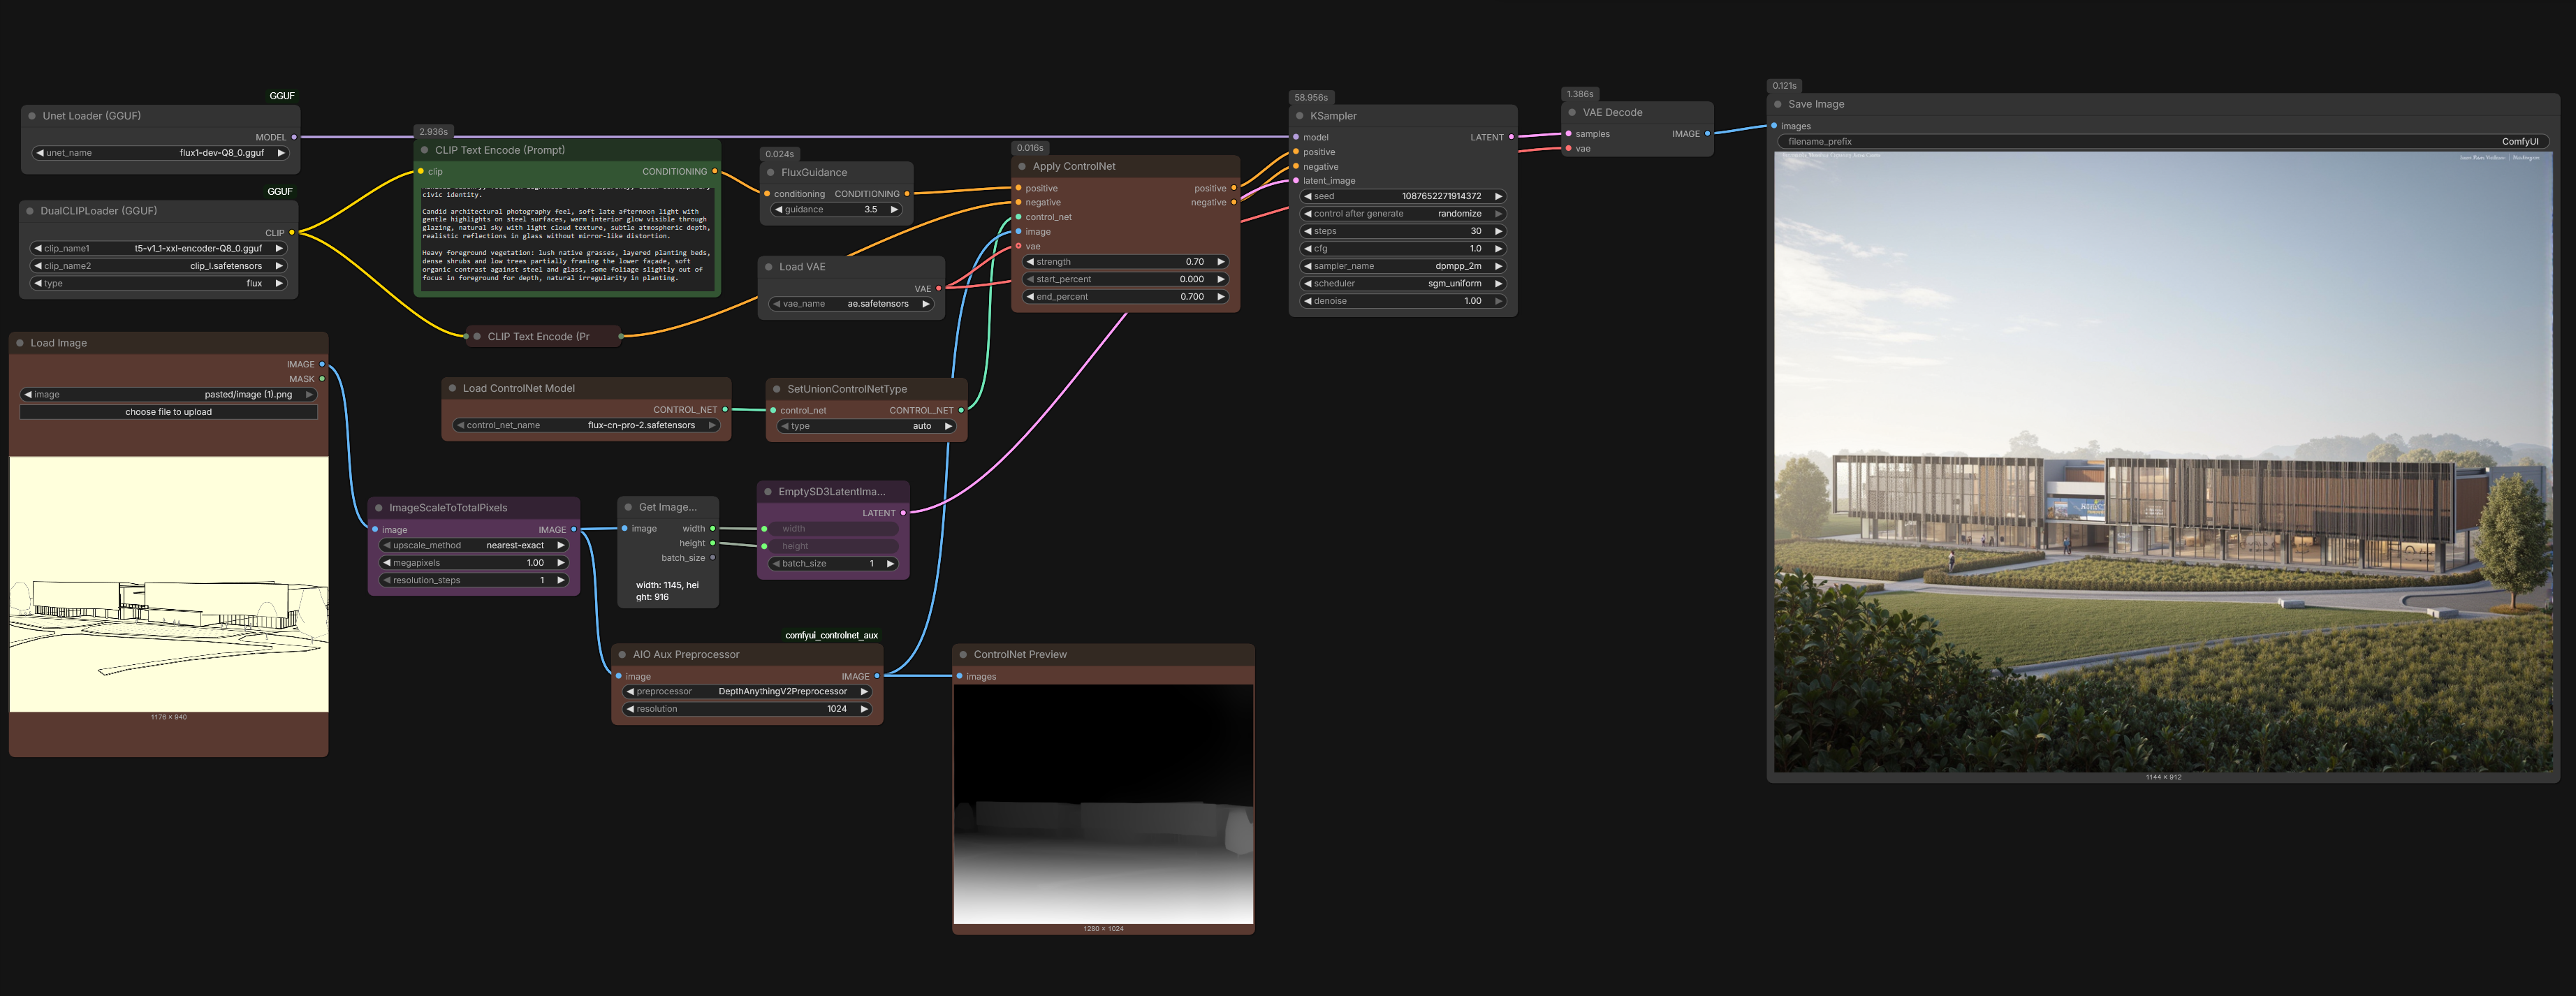The height and width of the screenshot is (996, 2576).
Task: Open the sampler_name dropdown showing dpmpp_2m
Action: click(1403, 266)
